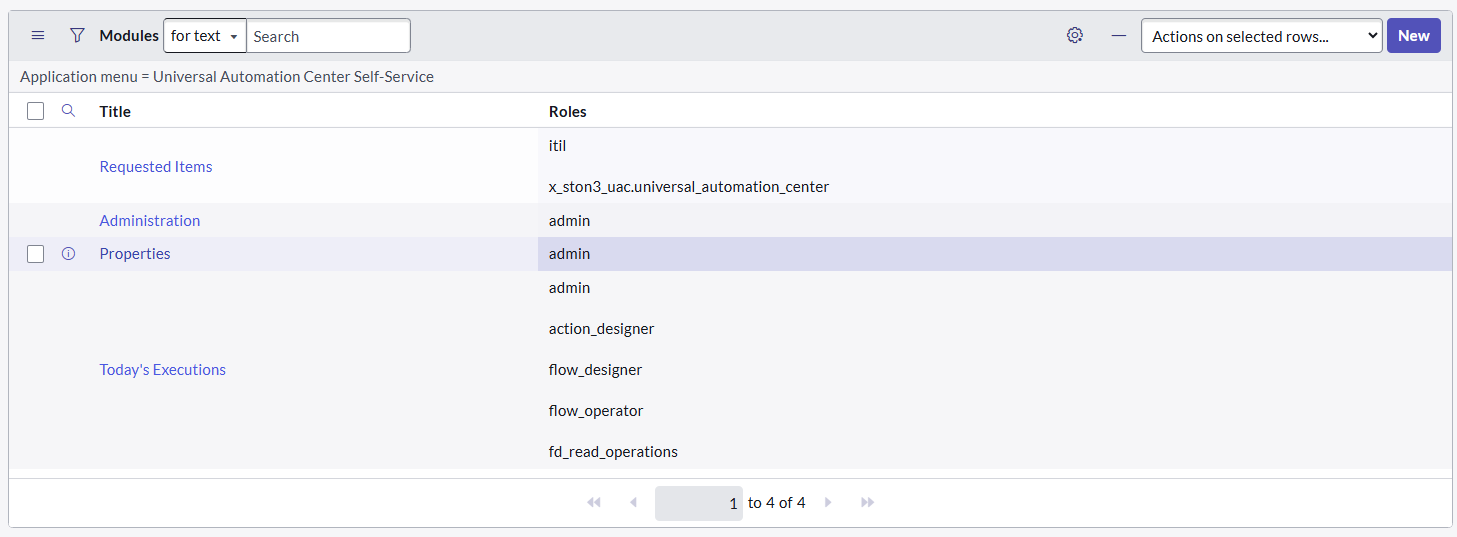The height and width of the screenshot is (537, 1457).
Task: Check the Properties row checkbox
Action: click(36, 254)
